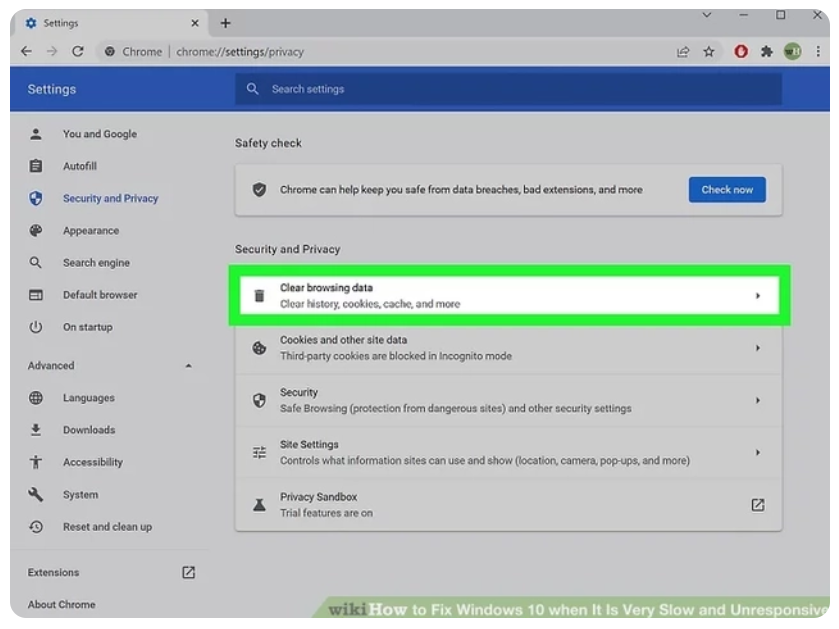Open the Downloads settings section
839x629 pixels.
pyautogui.click(x=89, y=430)
